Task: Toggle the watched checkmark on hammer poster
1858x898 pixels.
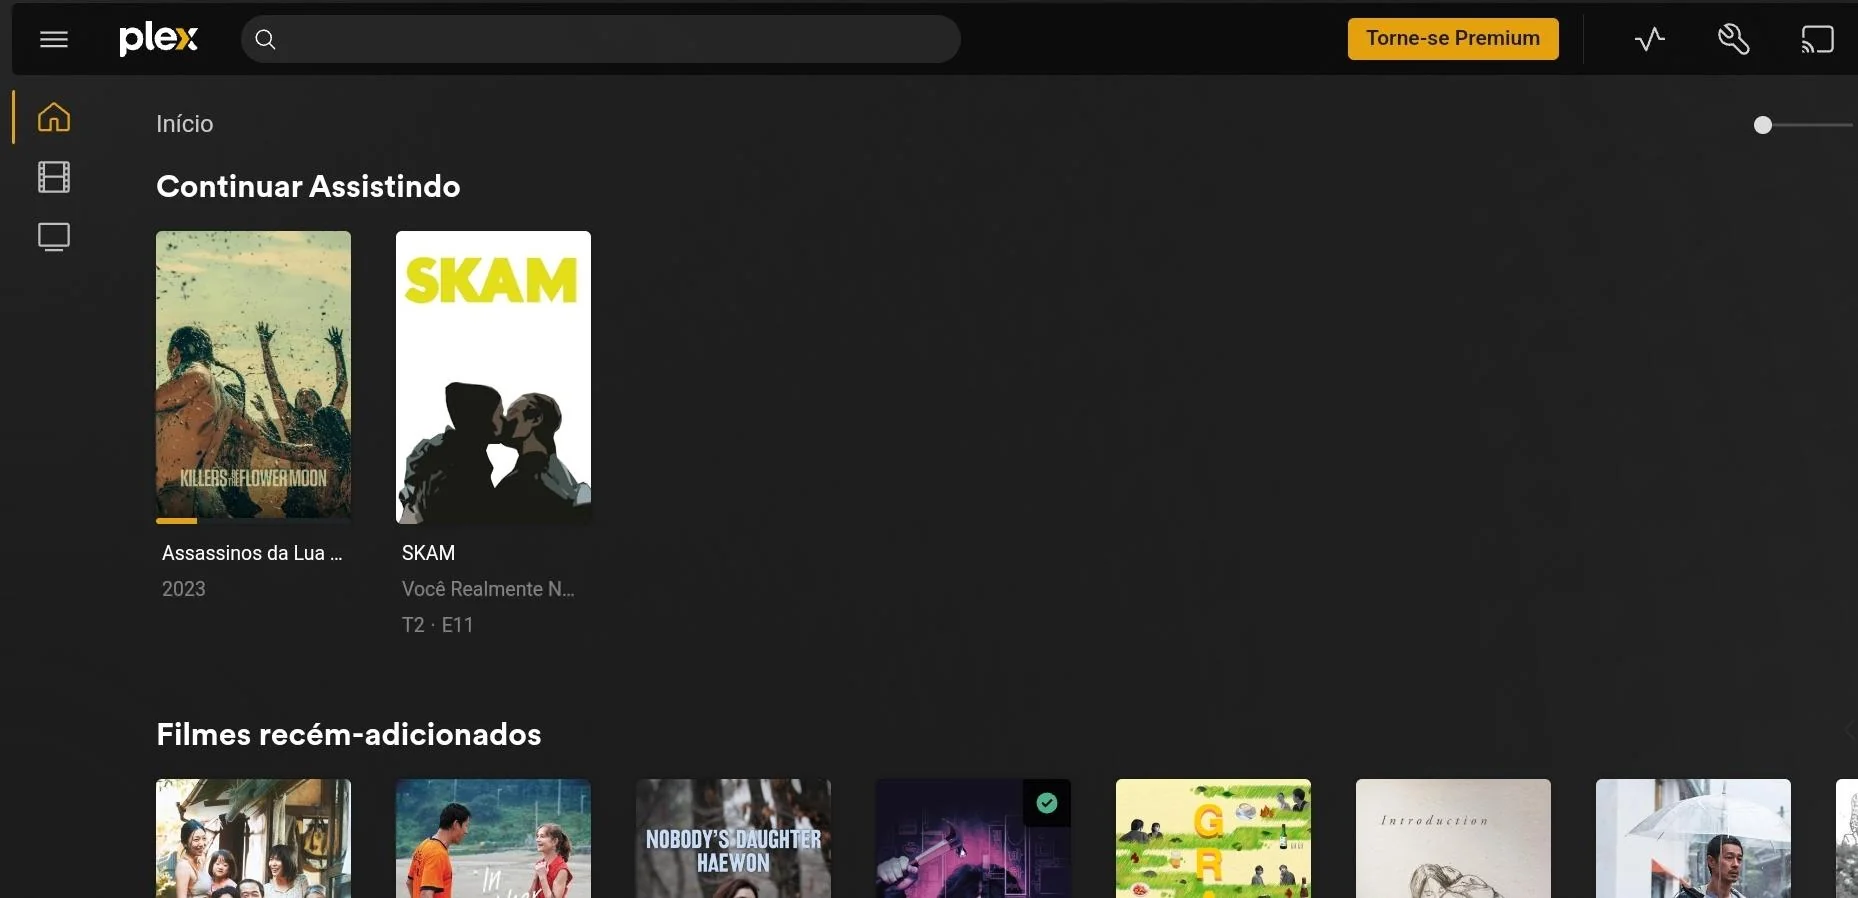Action: pyautogui.click(x=1047, y=803)
